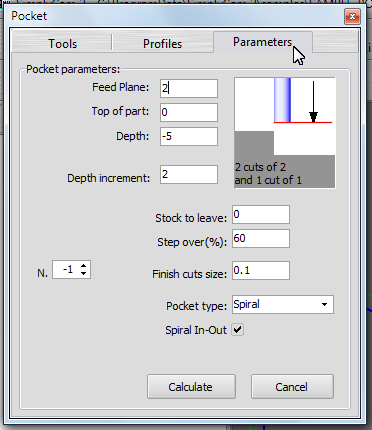Screen dimensions: 372x430
Task: Focus the Depth value field
Action: click(189, 136)
